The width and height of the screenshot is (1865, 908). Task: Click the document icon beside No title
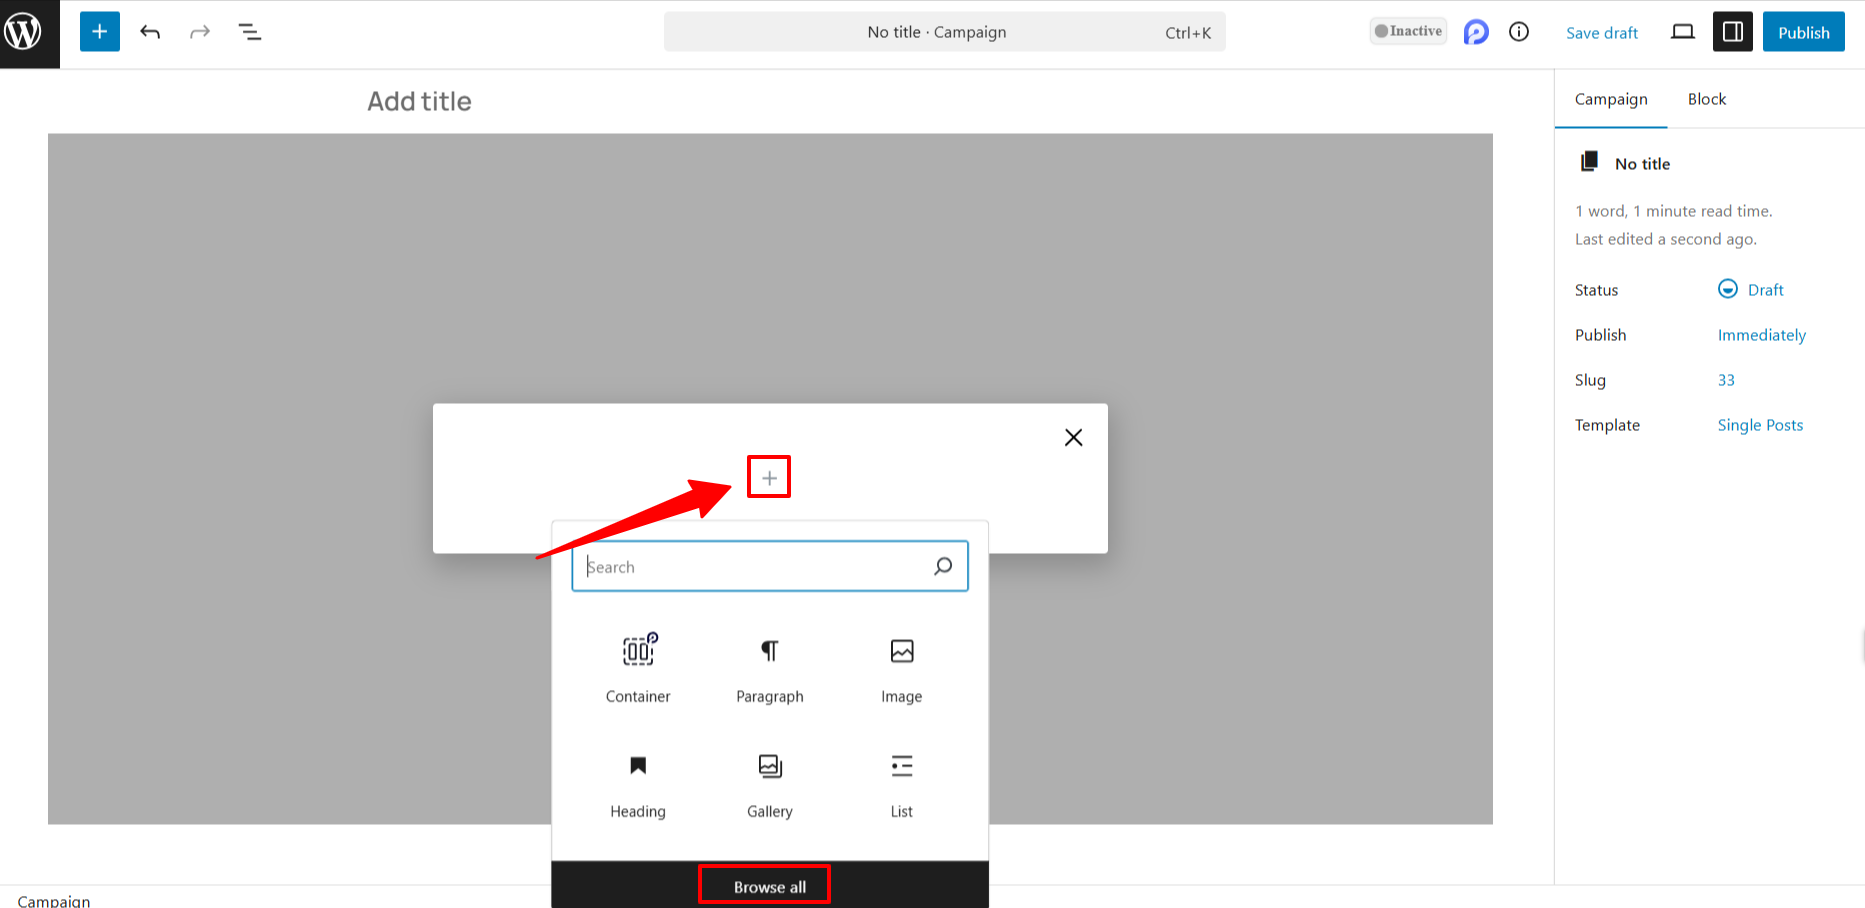click(1589, 162)
